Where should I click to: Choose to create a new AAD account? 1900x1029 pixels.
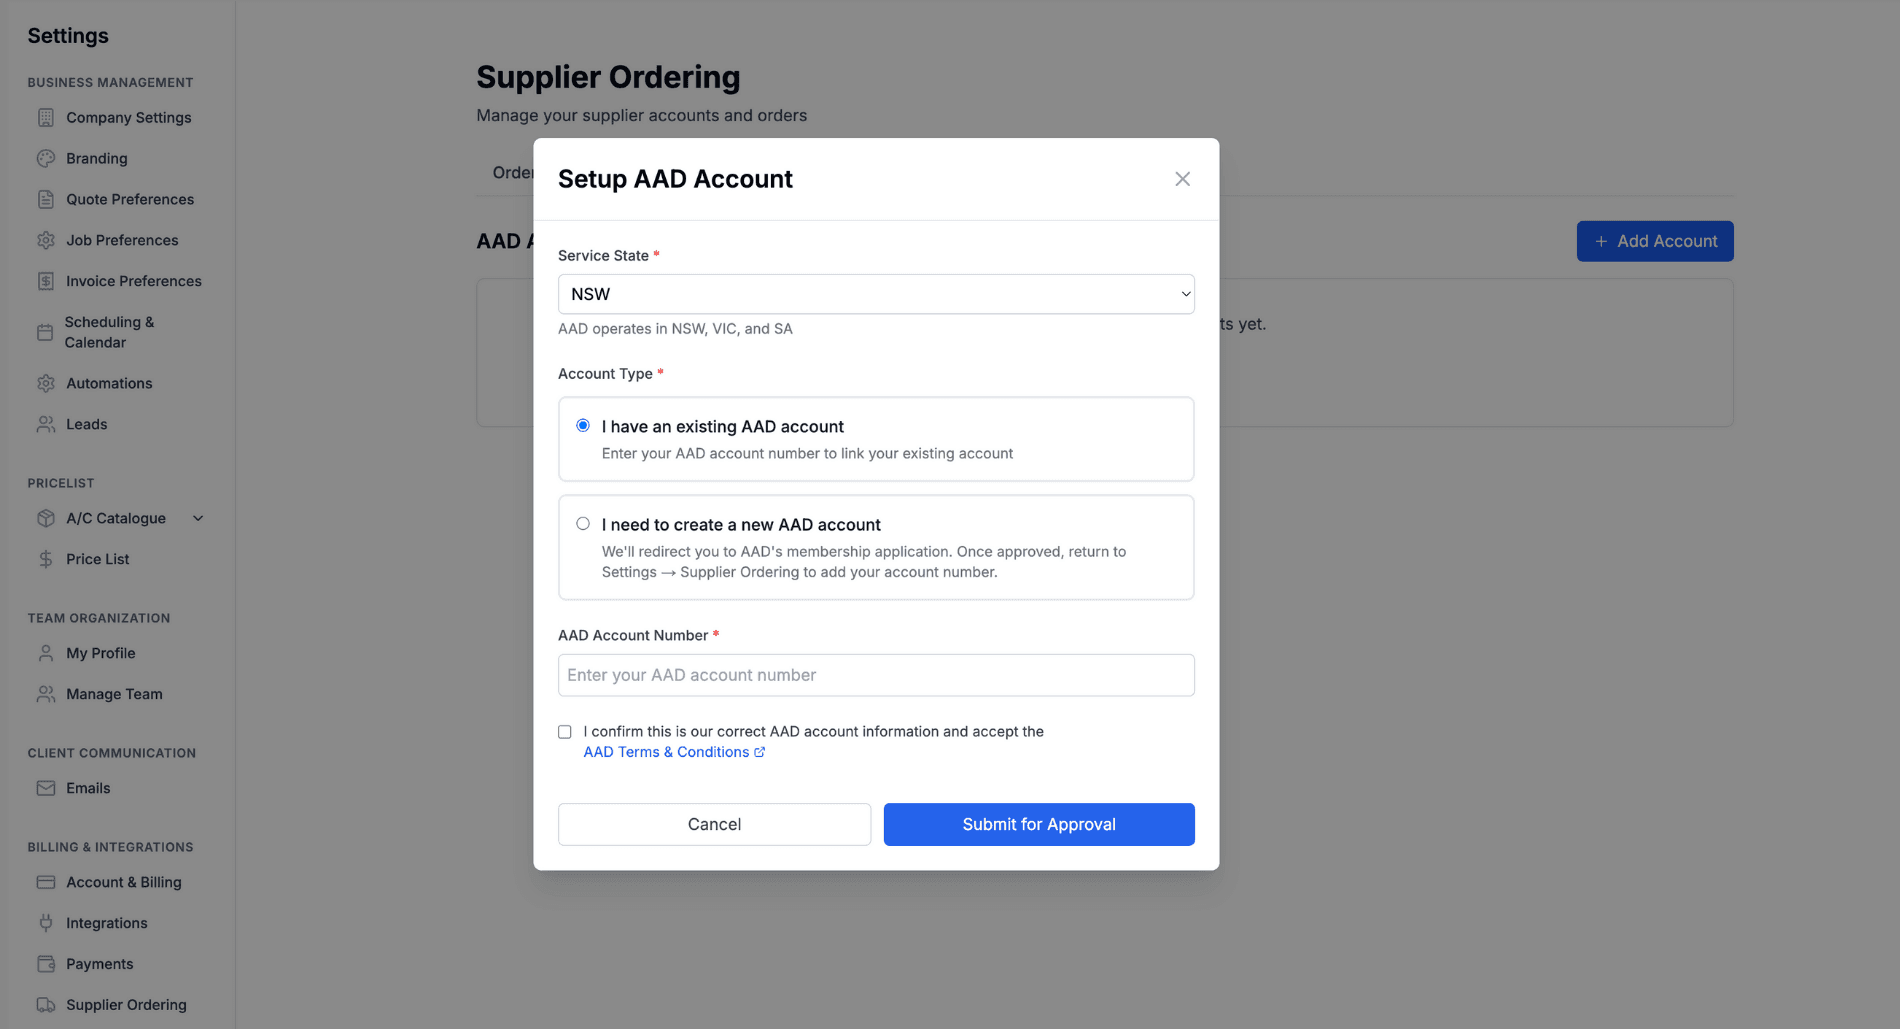point(583,523)
